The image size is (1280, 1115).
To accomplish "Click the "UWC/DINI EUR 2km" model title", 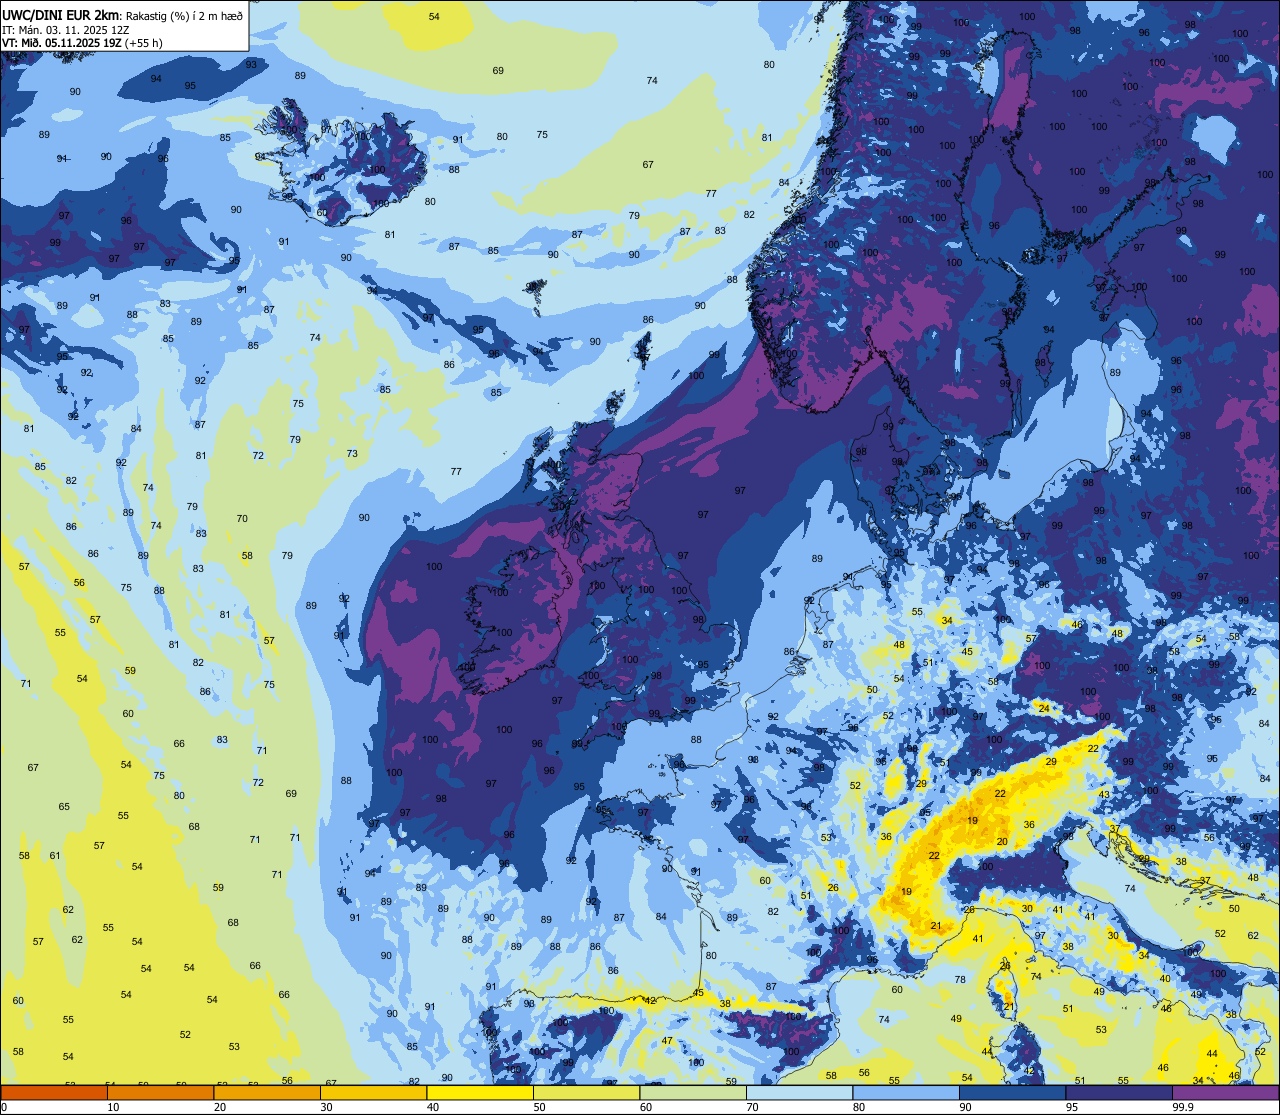I will 60,16.
